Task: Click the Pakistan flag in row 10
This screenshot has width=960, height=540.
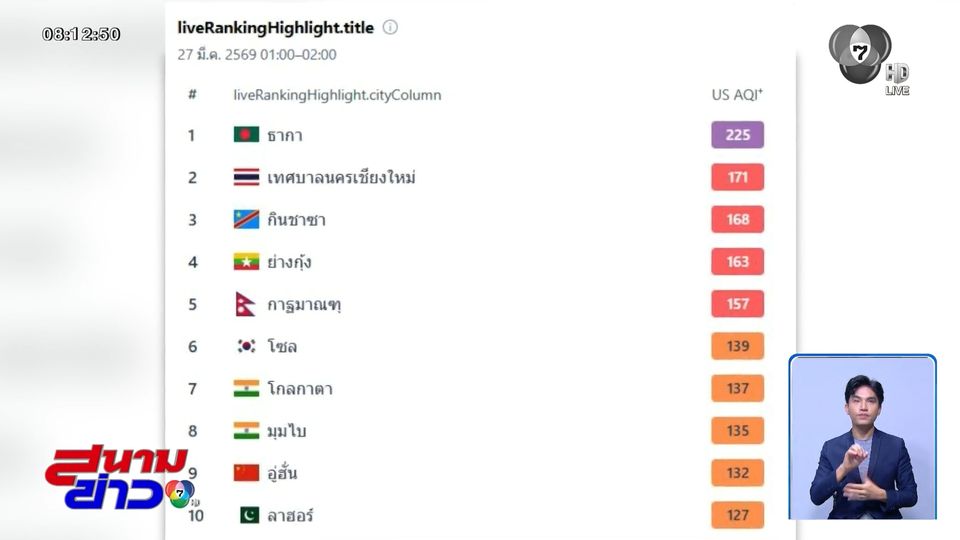Action: pyautogui.click(x=249, y=515)
